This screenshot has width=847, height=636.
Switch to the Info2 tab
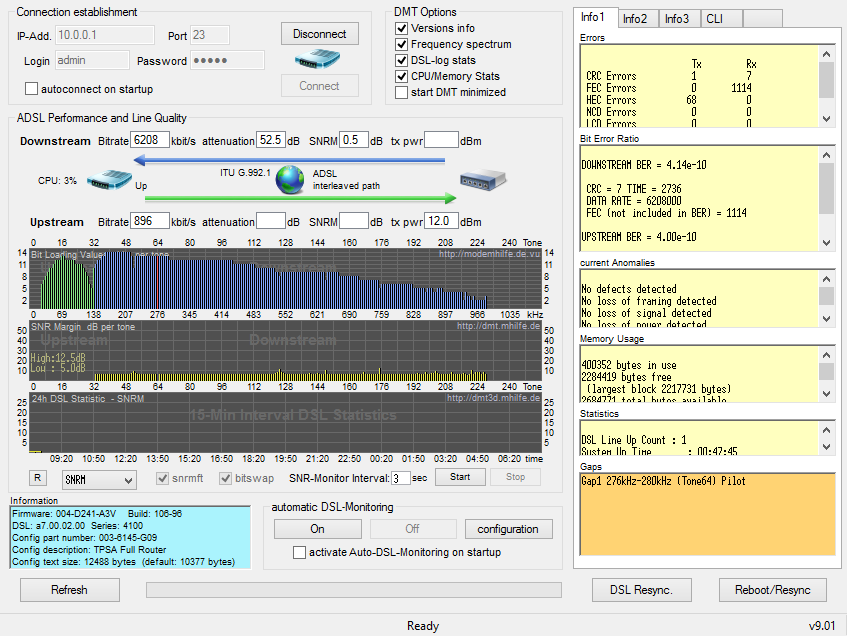click(x=635, y=18)
